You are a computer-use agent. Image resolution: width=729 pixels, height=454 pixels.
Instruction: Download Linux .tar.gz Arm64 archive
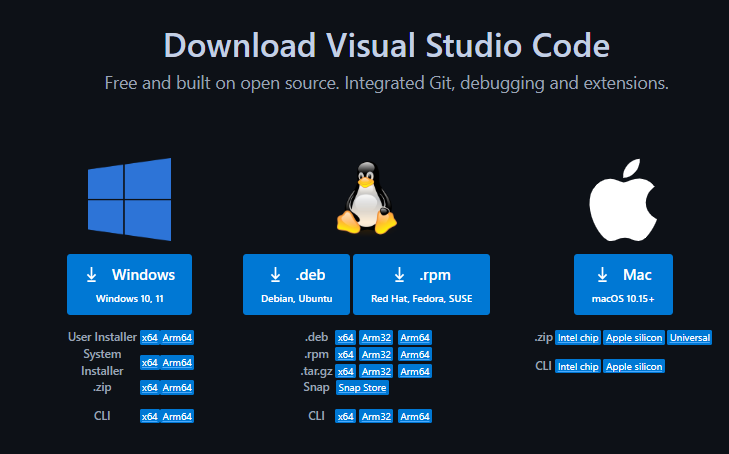(x=415, y=371)
